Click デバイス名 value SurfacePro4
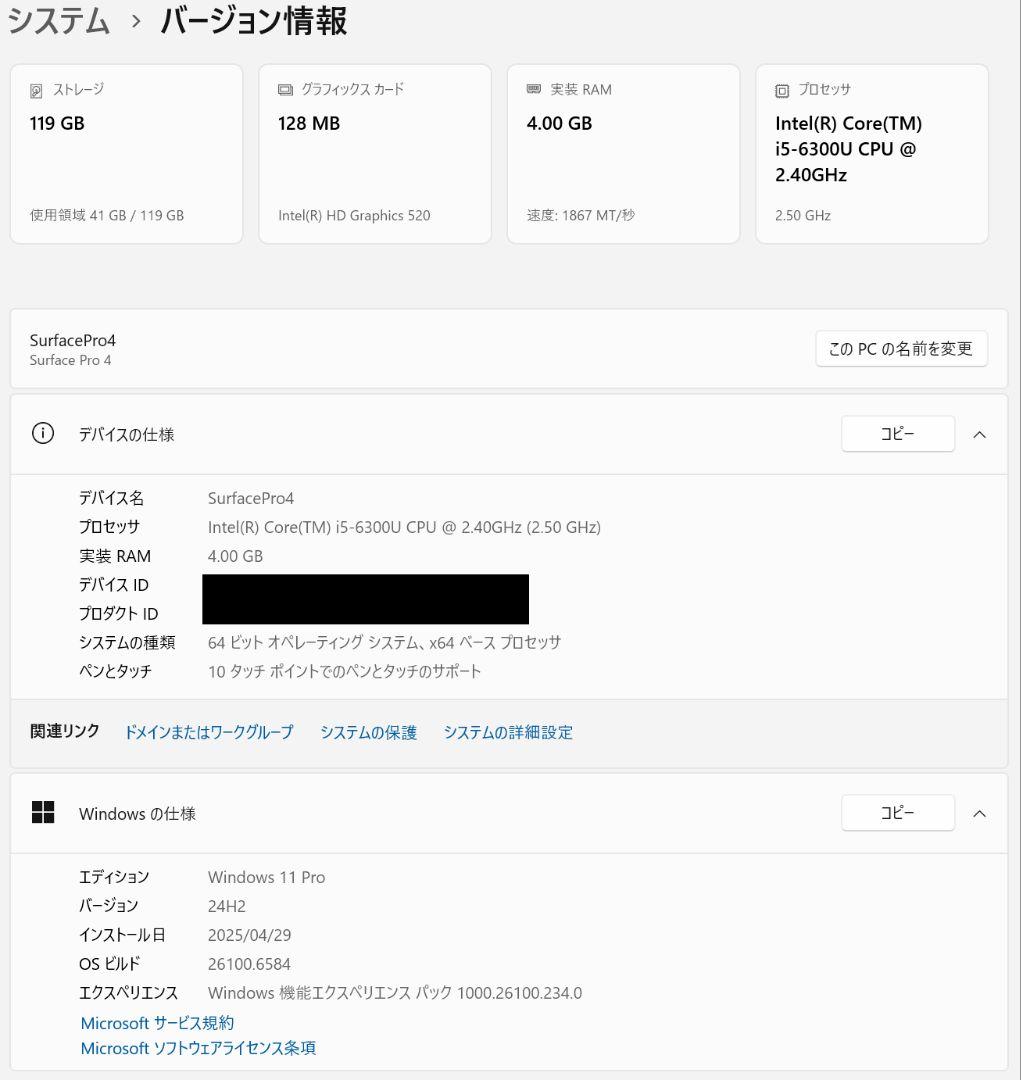This screenshot has height=1080, width=1021. tap(251, 498)
